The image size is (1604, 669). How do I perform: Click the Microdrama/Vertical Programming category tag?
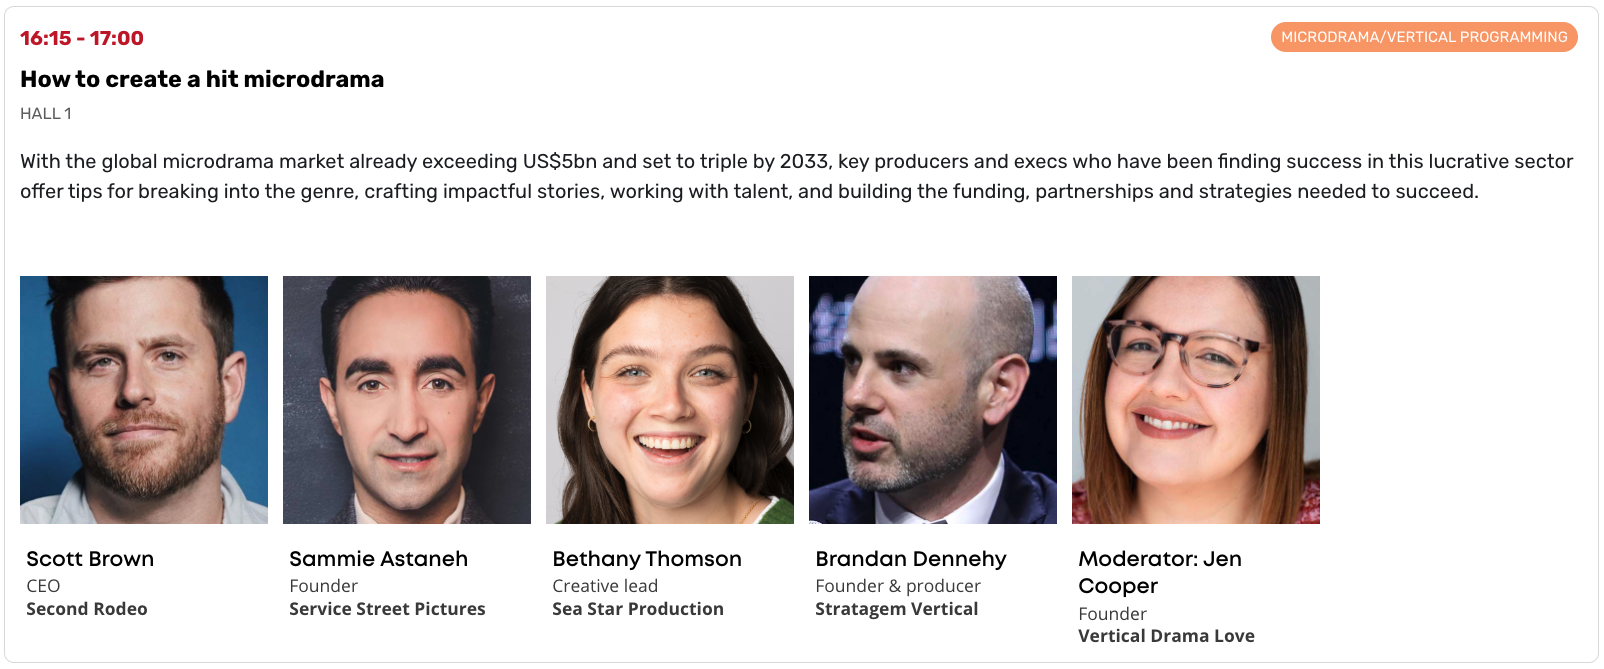point(1423,37)
